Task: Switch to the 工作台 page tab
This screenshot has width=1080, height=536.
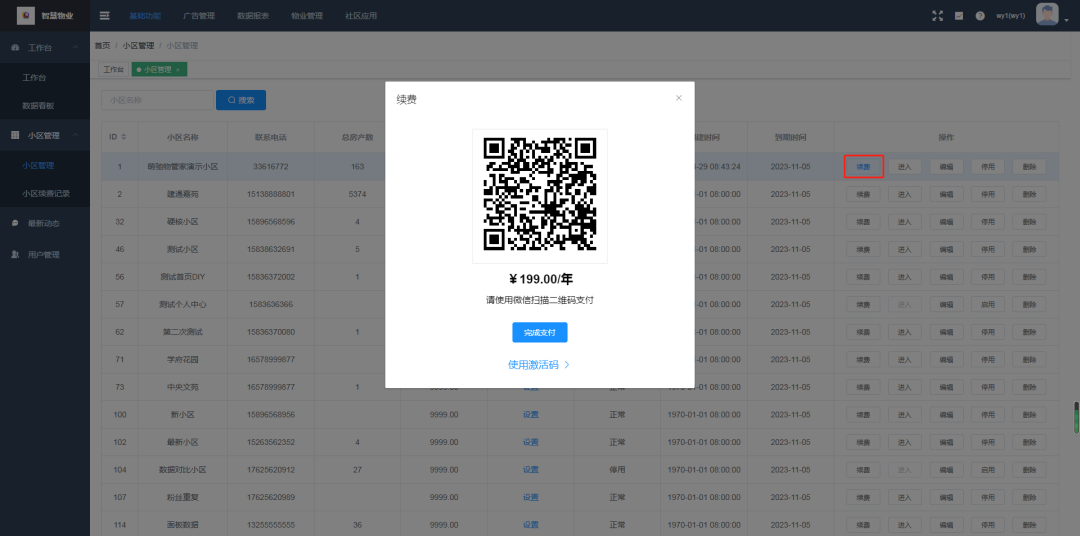Action: tap(114, 70)
